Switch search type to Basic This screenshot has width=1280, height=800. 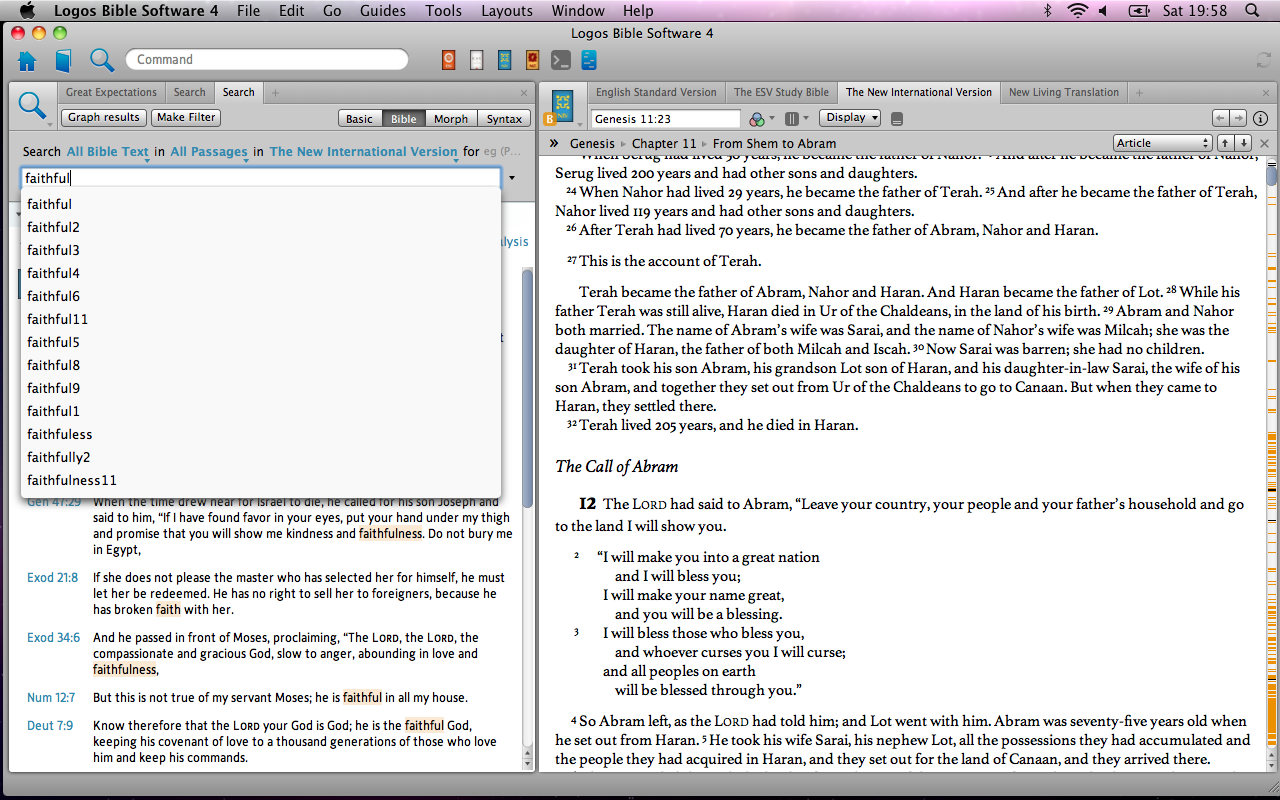359,118
